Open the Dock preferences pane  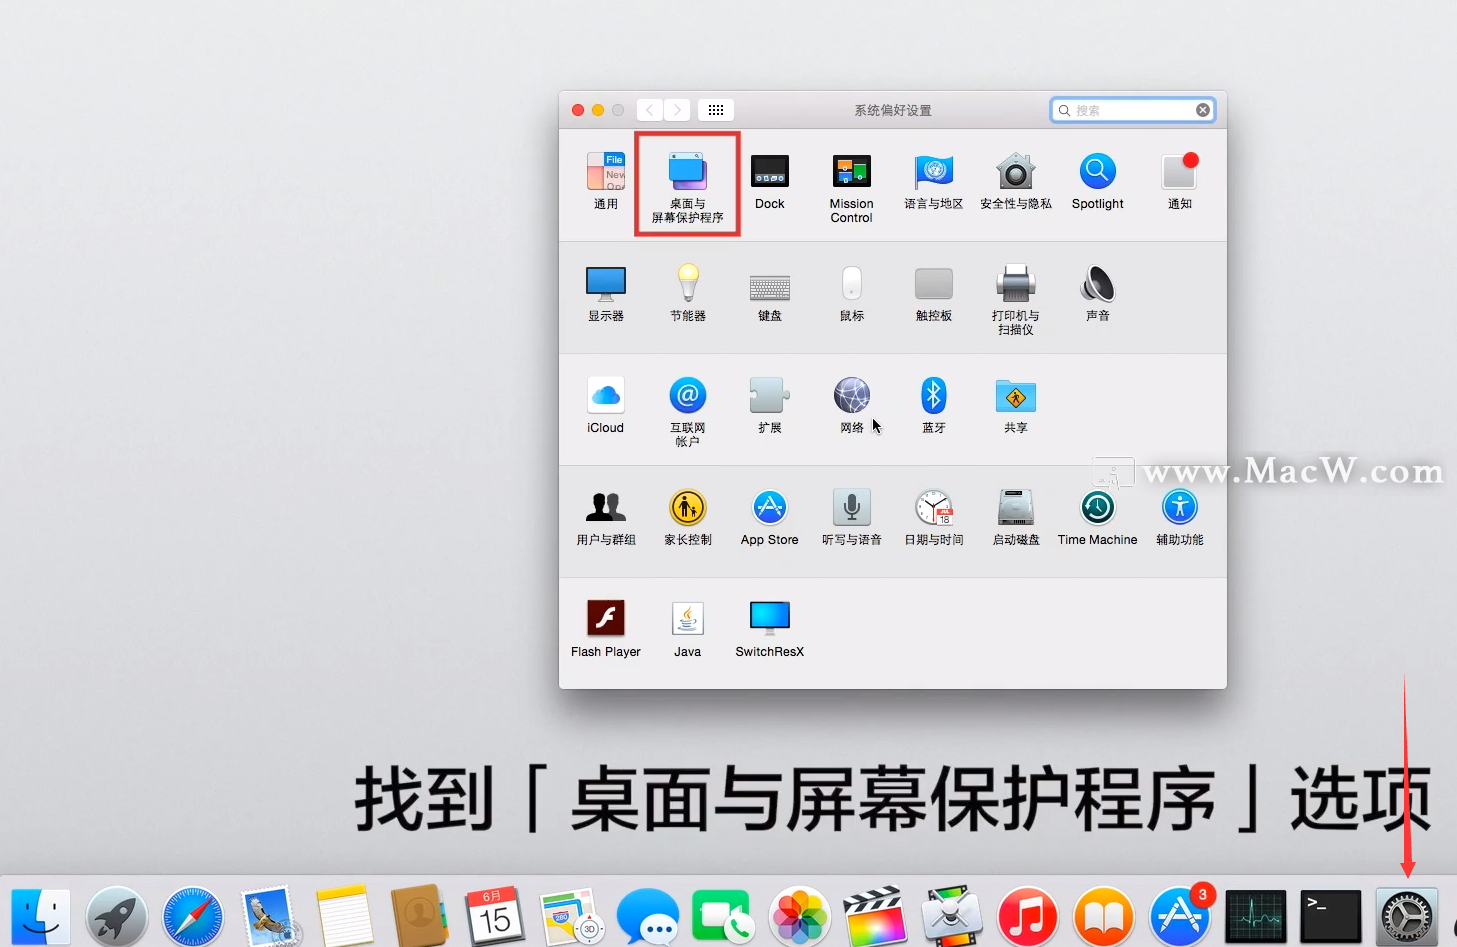click(x=770, y=180)
